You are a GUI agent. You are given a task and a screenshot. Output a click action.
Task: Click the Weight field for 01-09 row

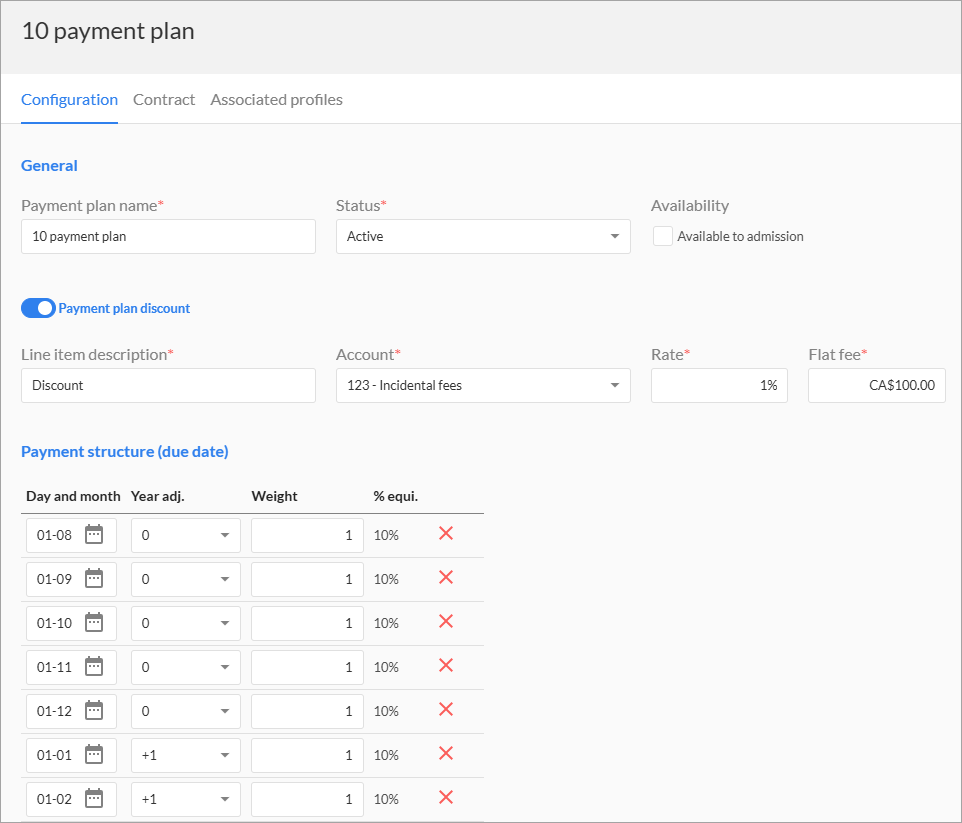point(307,579)
